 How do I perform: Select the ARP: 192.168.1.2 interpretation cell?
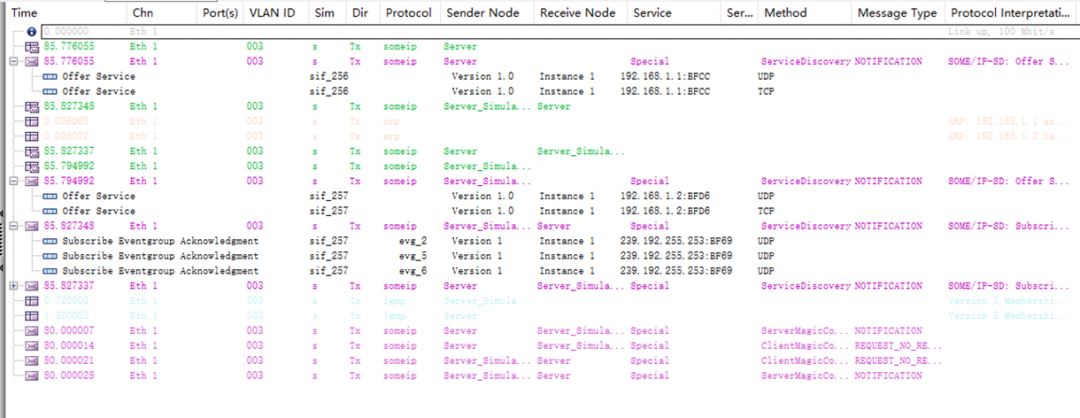[1008, 136]
